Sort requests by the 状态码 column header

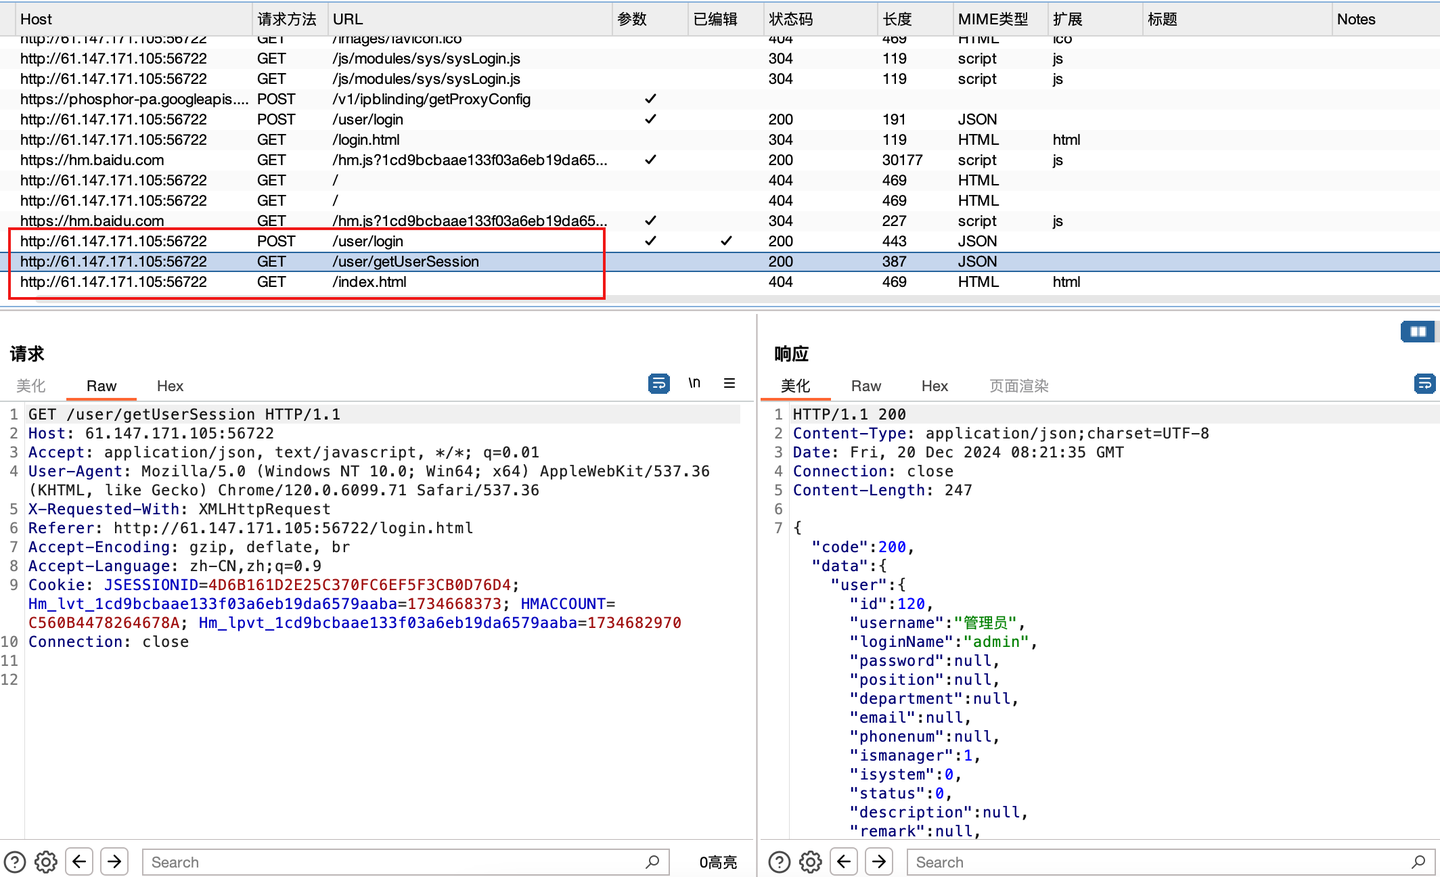point(790,19)
